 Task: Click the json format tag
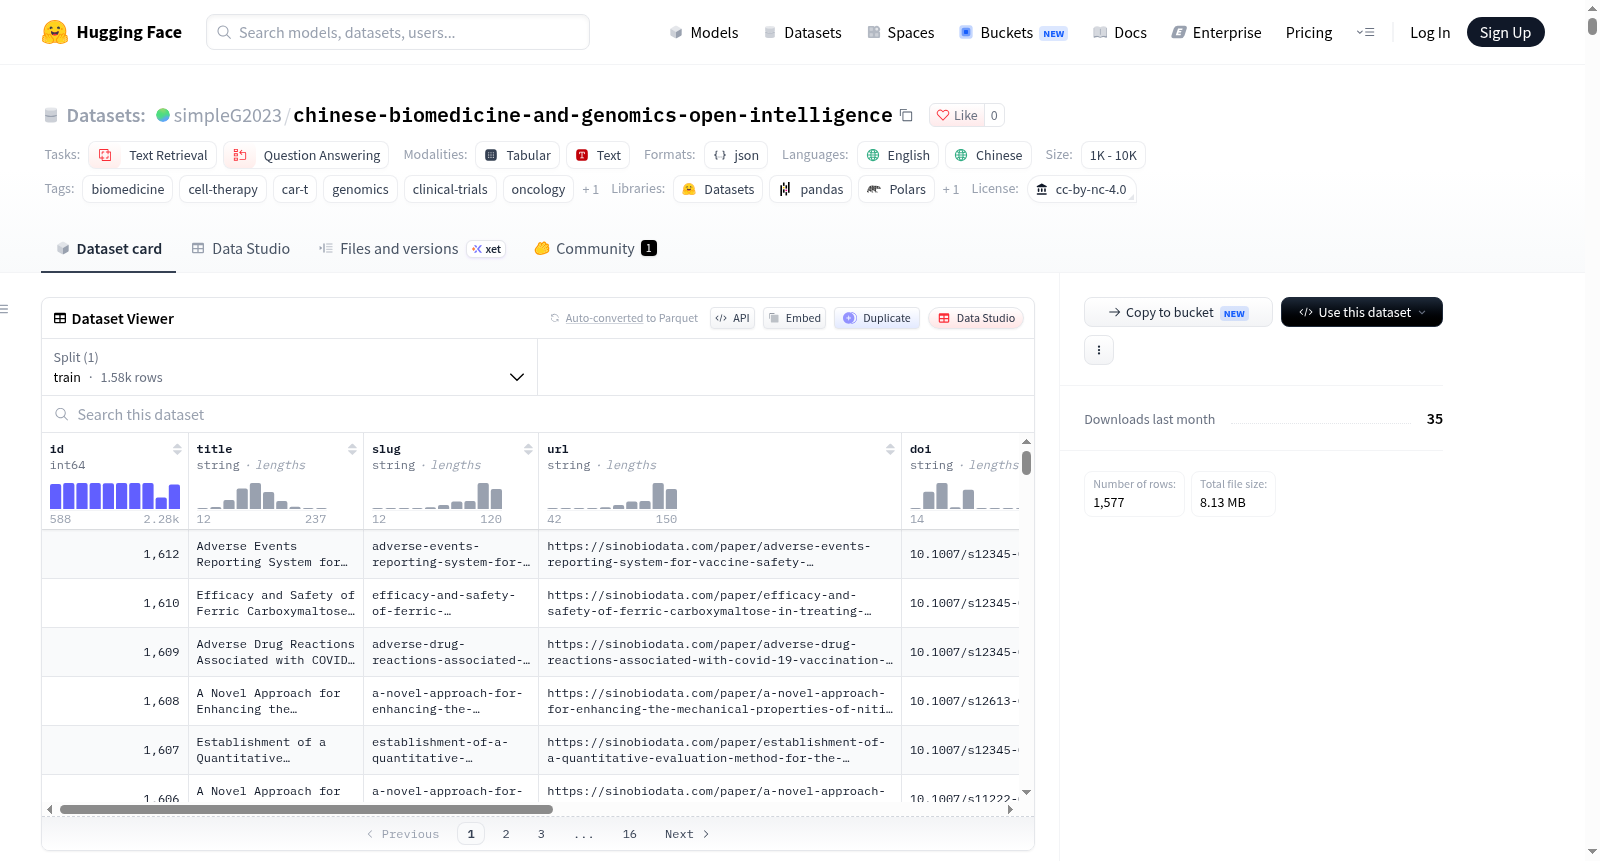(736, 155)
